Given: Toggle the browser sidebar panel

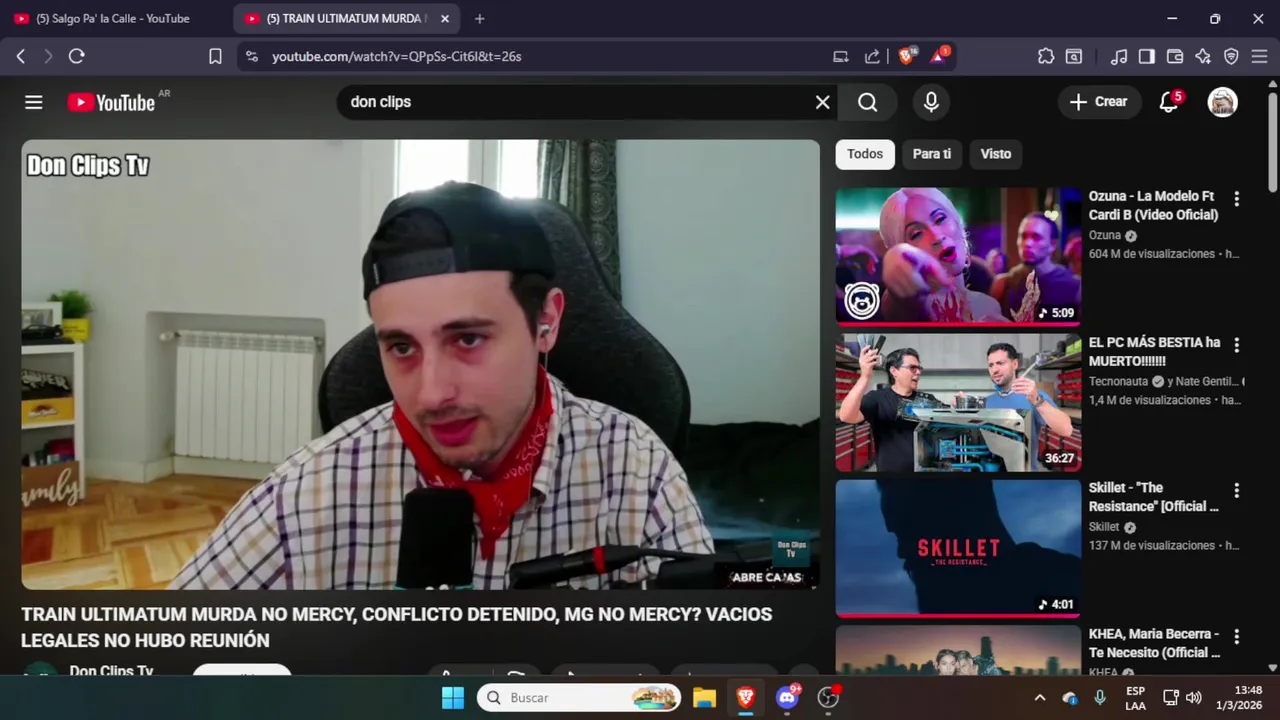Looking at the screenshot, I should (x=1147, y=56).
